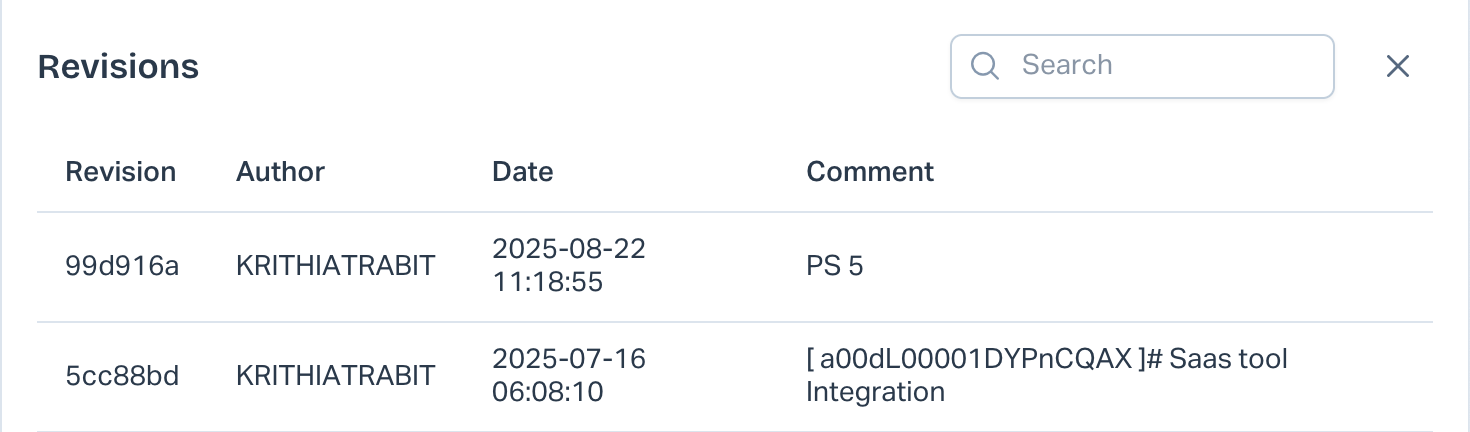Select the PS 5 comment
The height and width of the screenshot is (432, 1470).
[x=834, y=266]
